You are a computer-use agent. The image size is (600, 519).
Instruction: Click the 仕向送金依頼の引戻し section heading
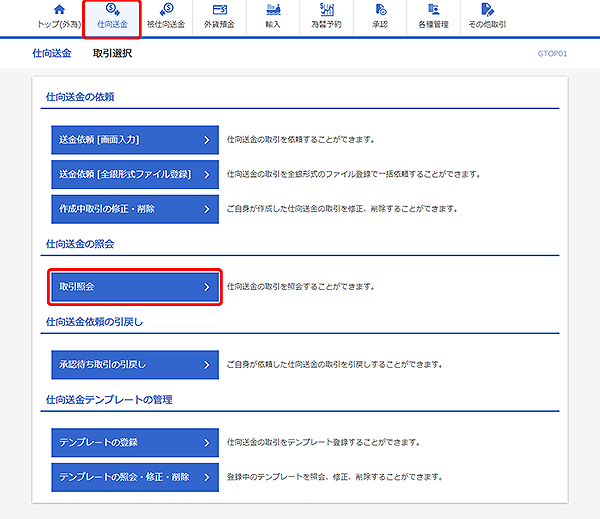(x=95, y=322)
